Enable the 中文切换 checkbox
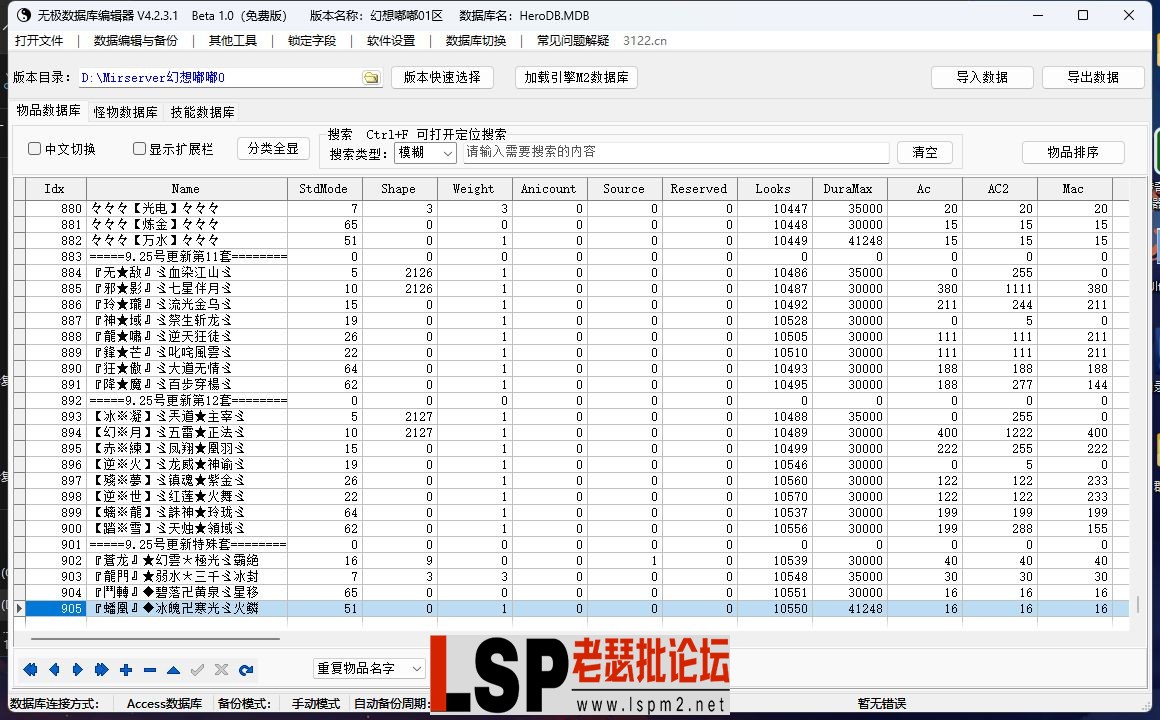Image resolution: width=1160 pixels, height=720 pixels. [36, 148]
